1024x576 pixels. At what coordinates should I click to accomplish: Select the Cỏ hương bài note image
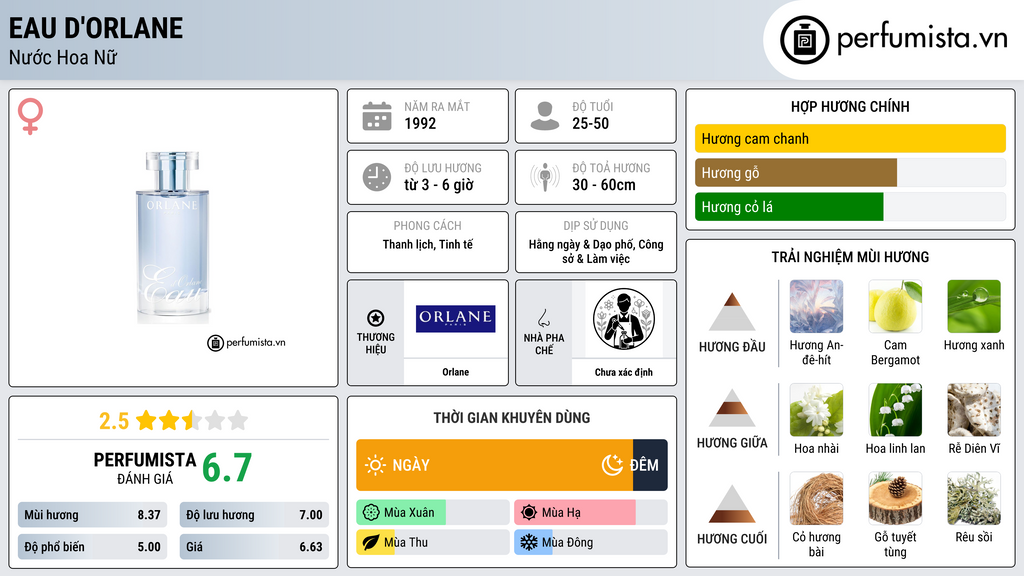coord(816,498)
